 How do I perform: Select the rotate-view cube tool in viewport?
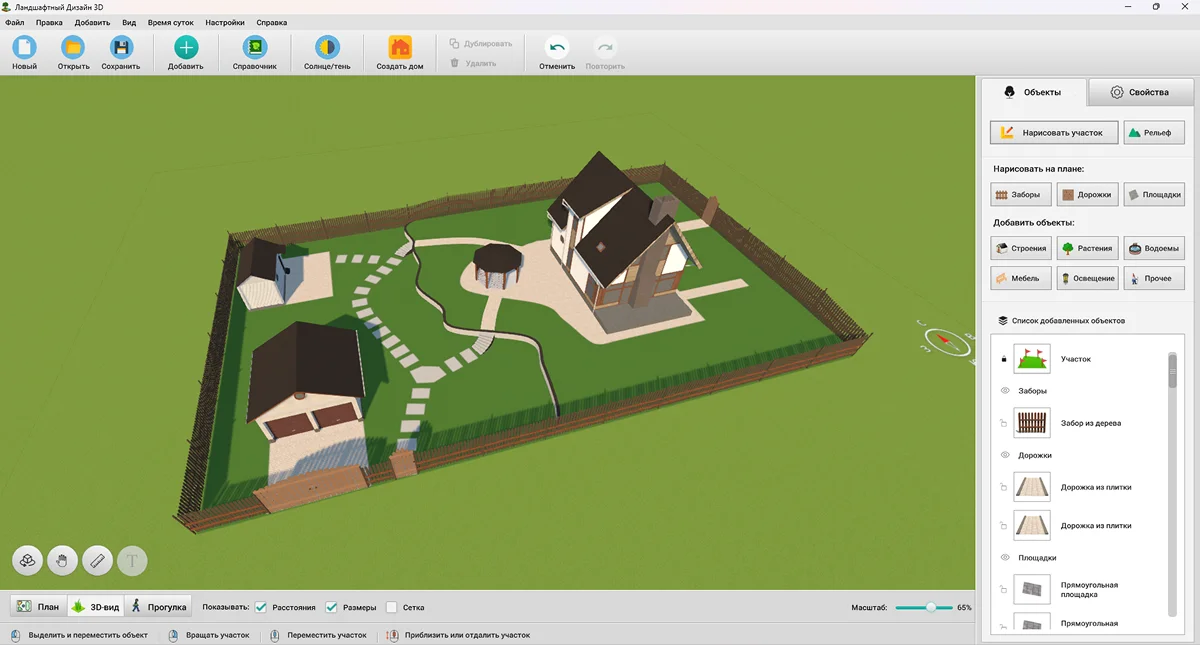tap(28, 560)
